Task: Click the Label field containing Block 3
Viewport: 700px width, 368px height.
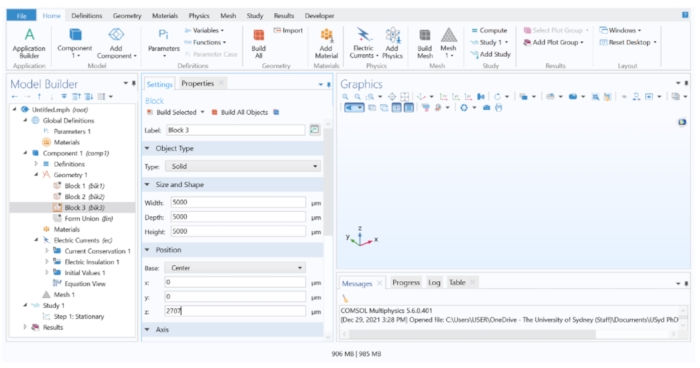Action: [x=236, y=130]
